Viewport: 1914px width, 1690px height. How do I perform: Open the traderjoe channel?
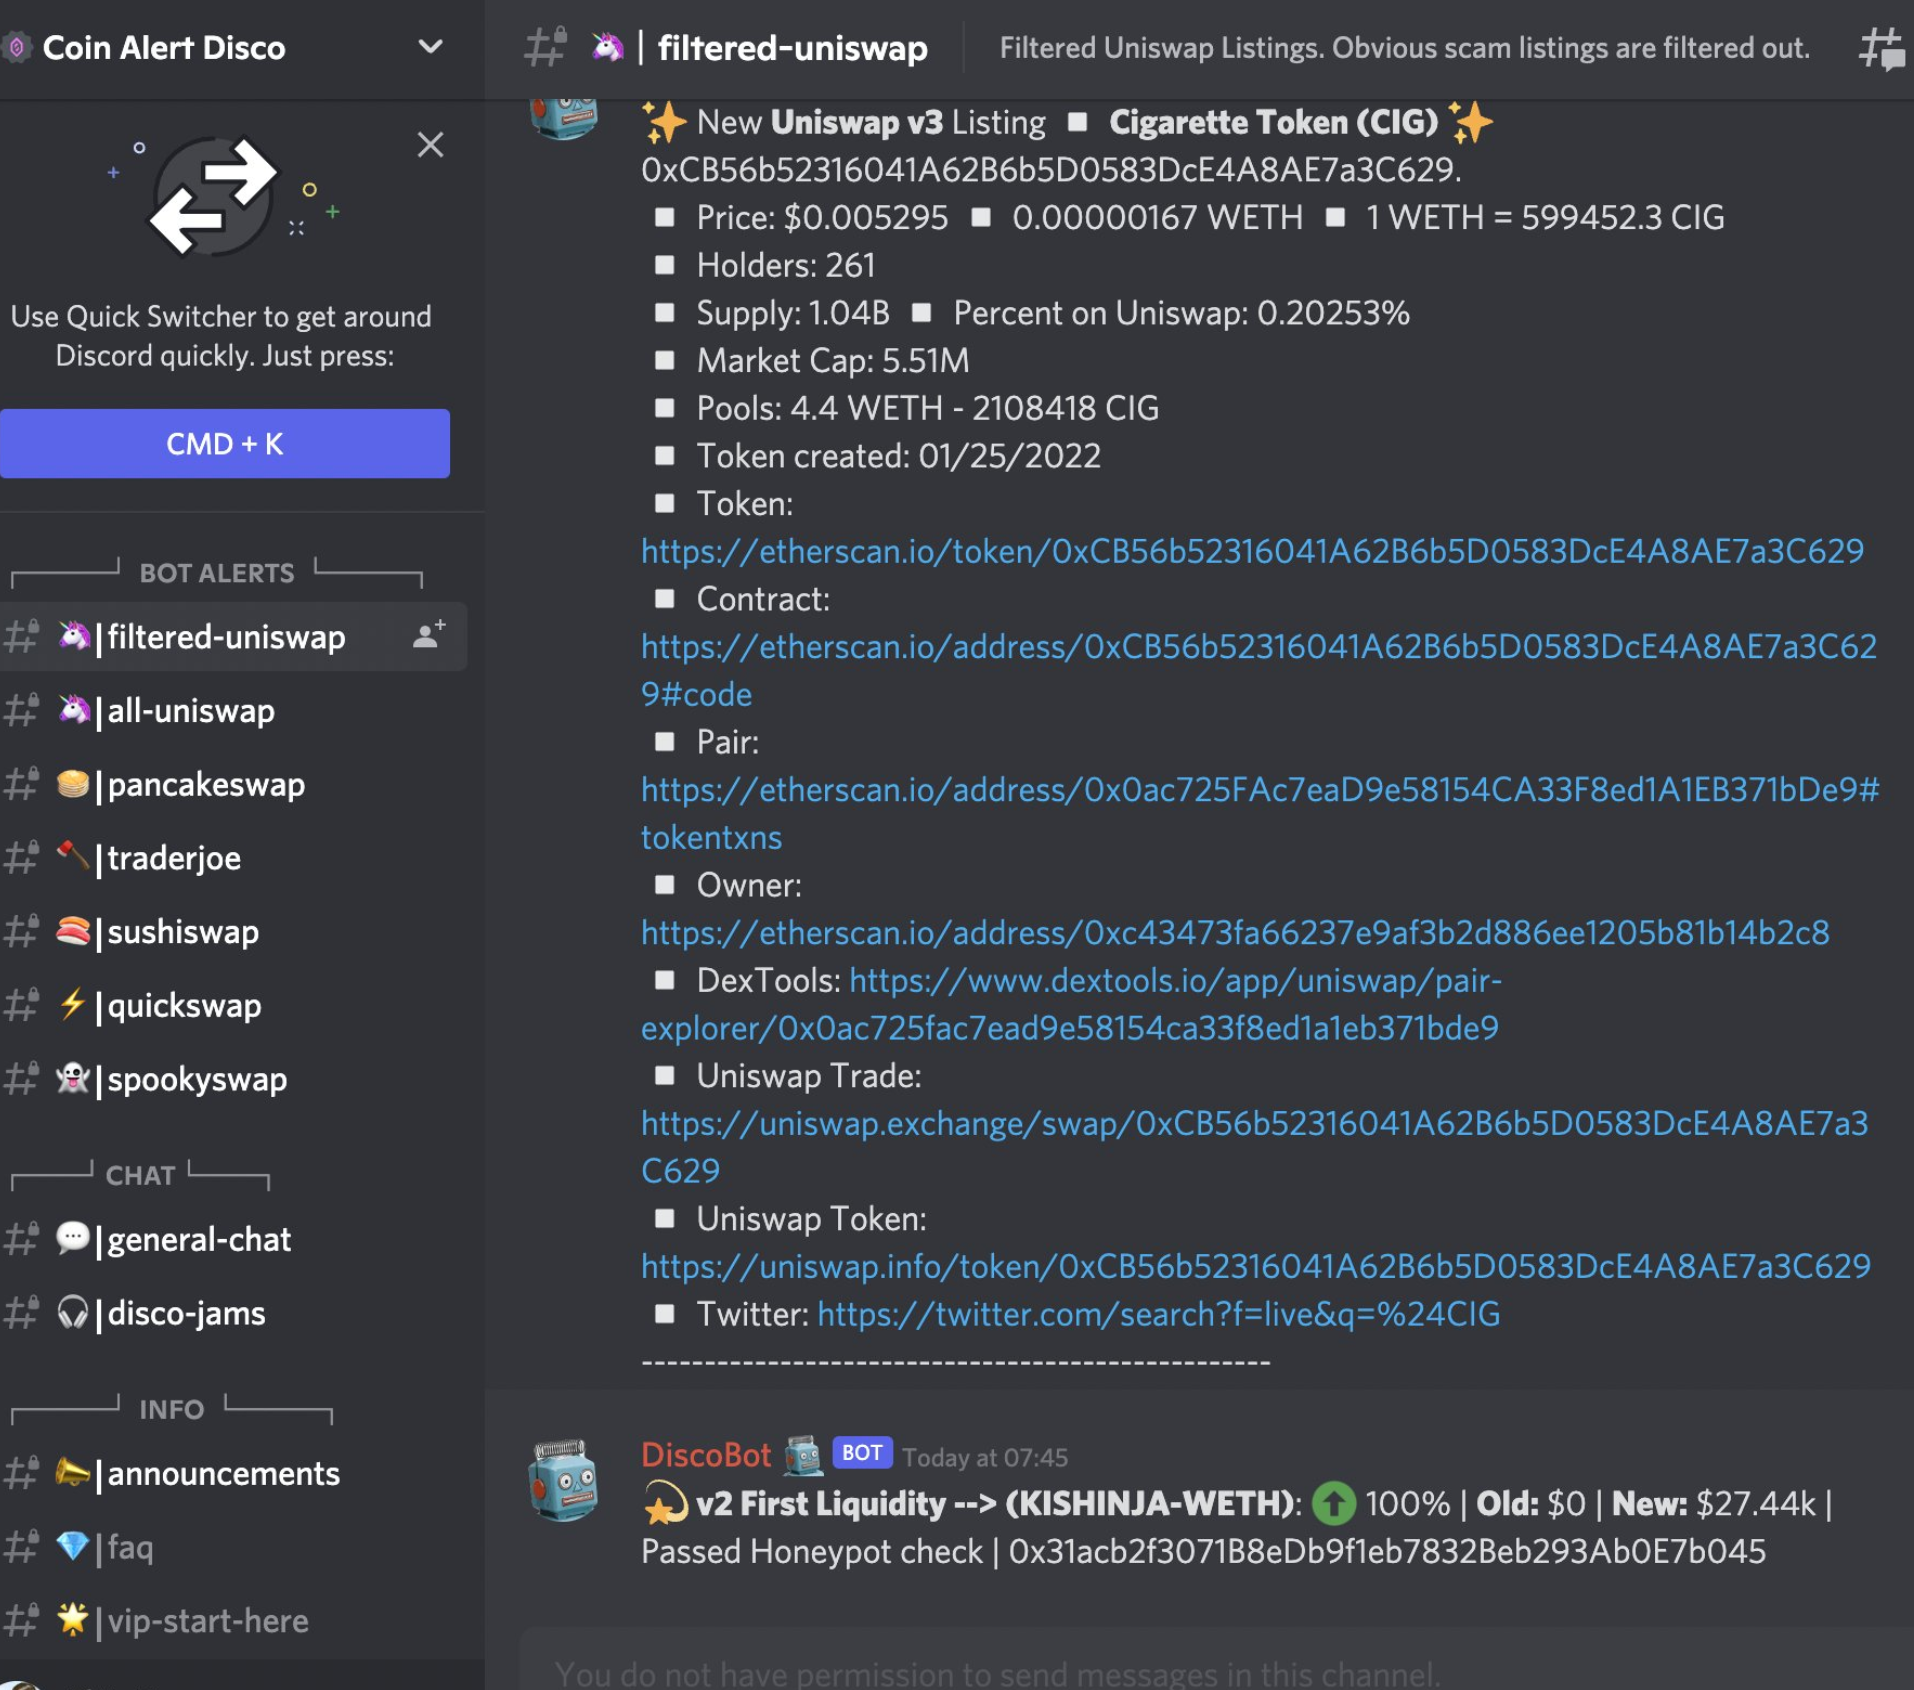pyautogui.click(x=233, y=858)
